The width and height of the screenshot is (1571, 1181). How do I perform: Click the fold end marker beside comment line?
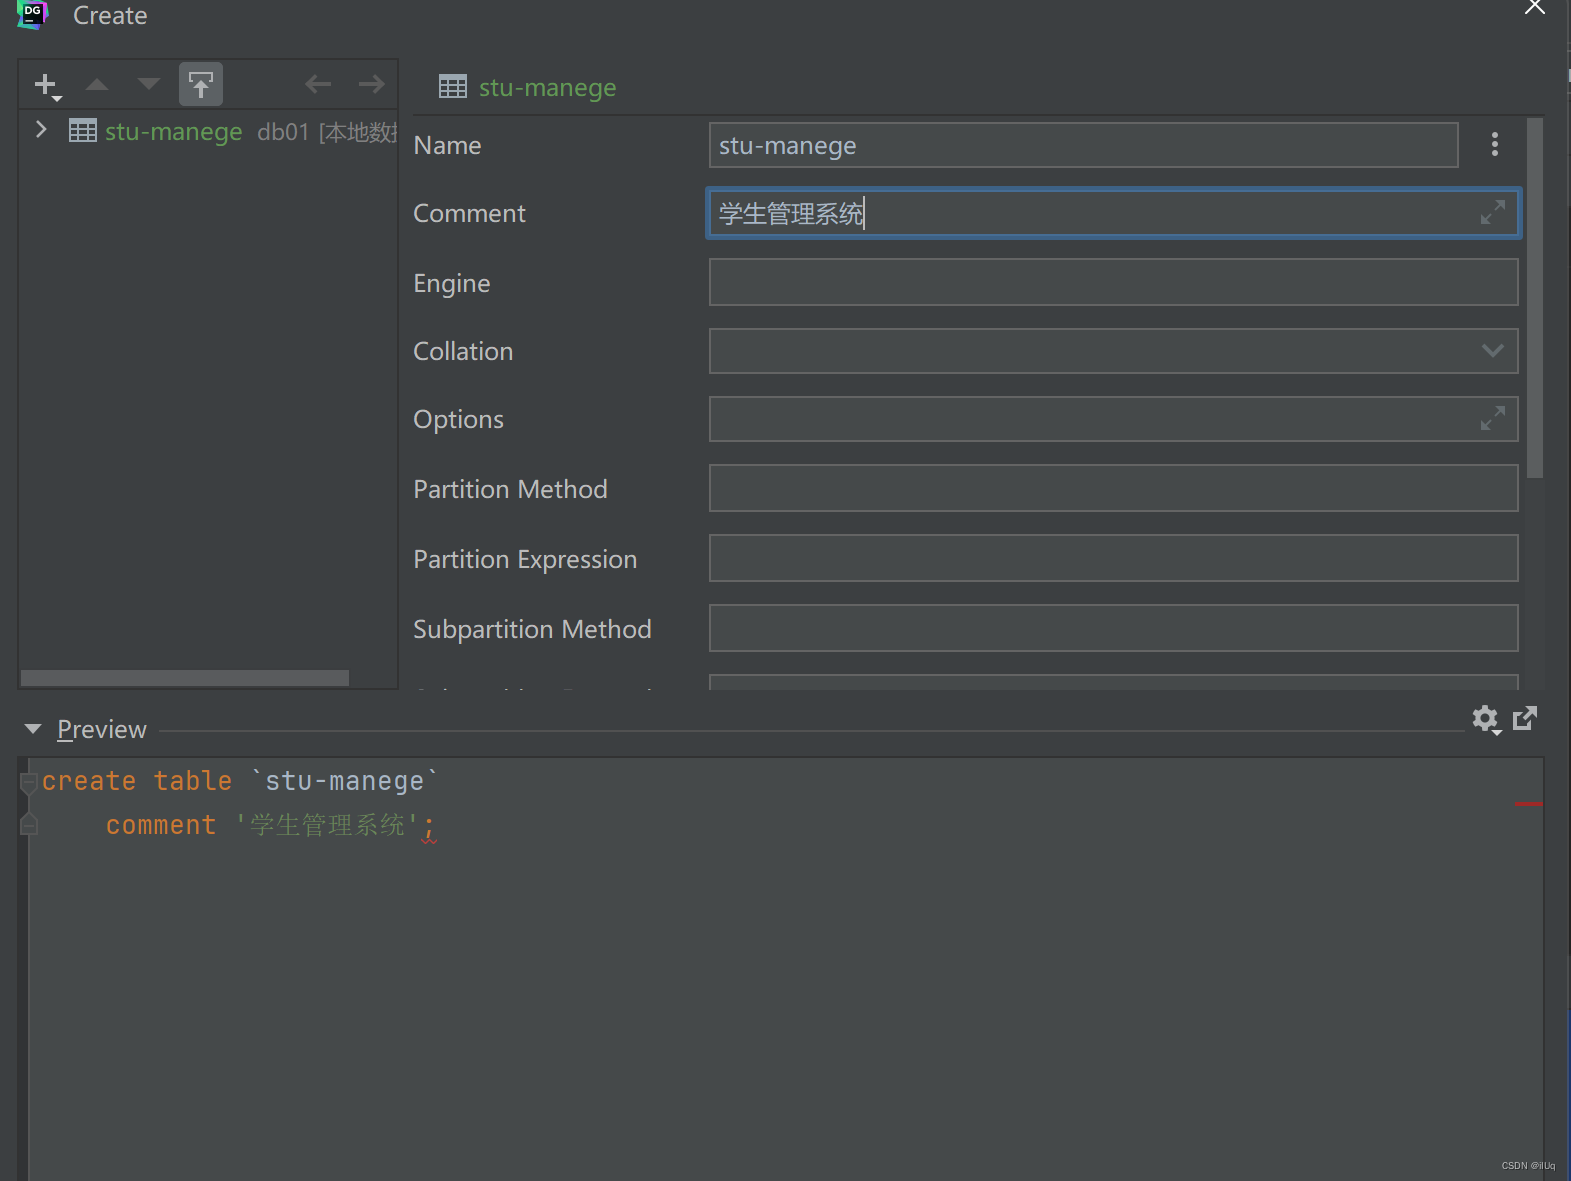[29, 823]
